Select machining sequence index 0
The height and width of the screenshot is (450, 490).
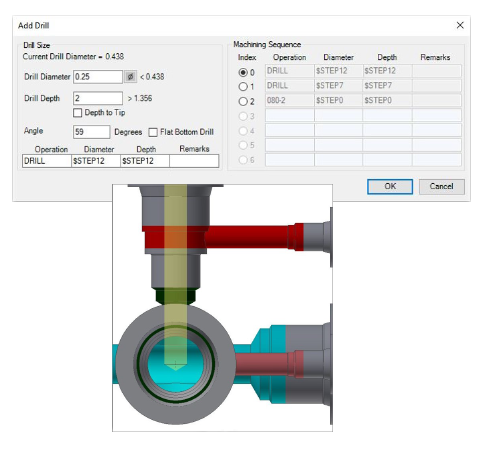pos(243,72)
